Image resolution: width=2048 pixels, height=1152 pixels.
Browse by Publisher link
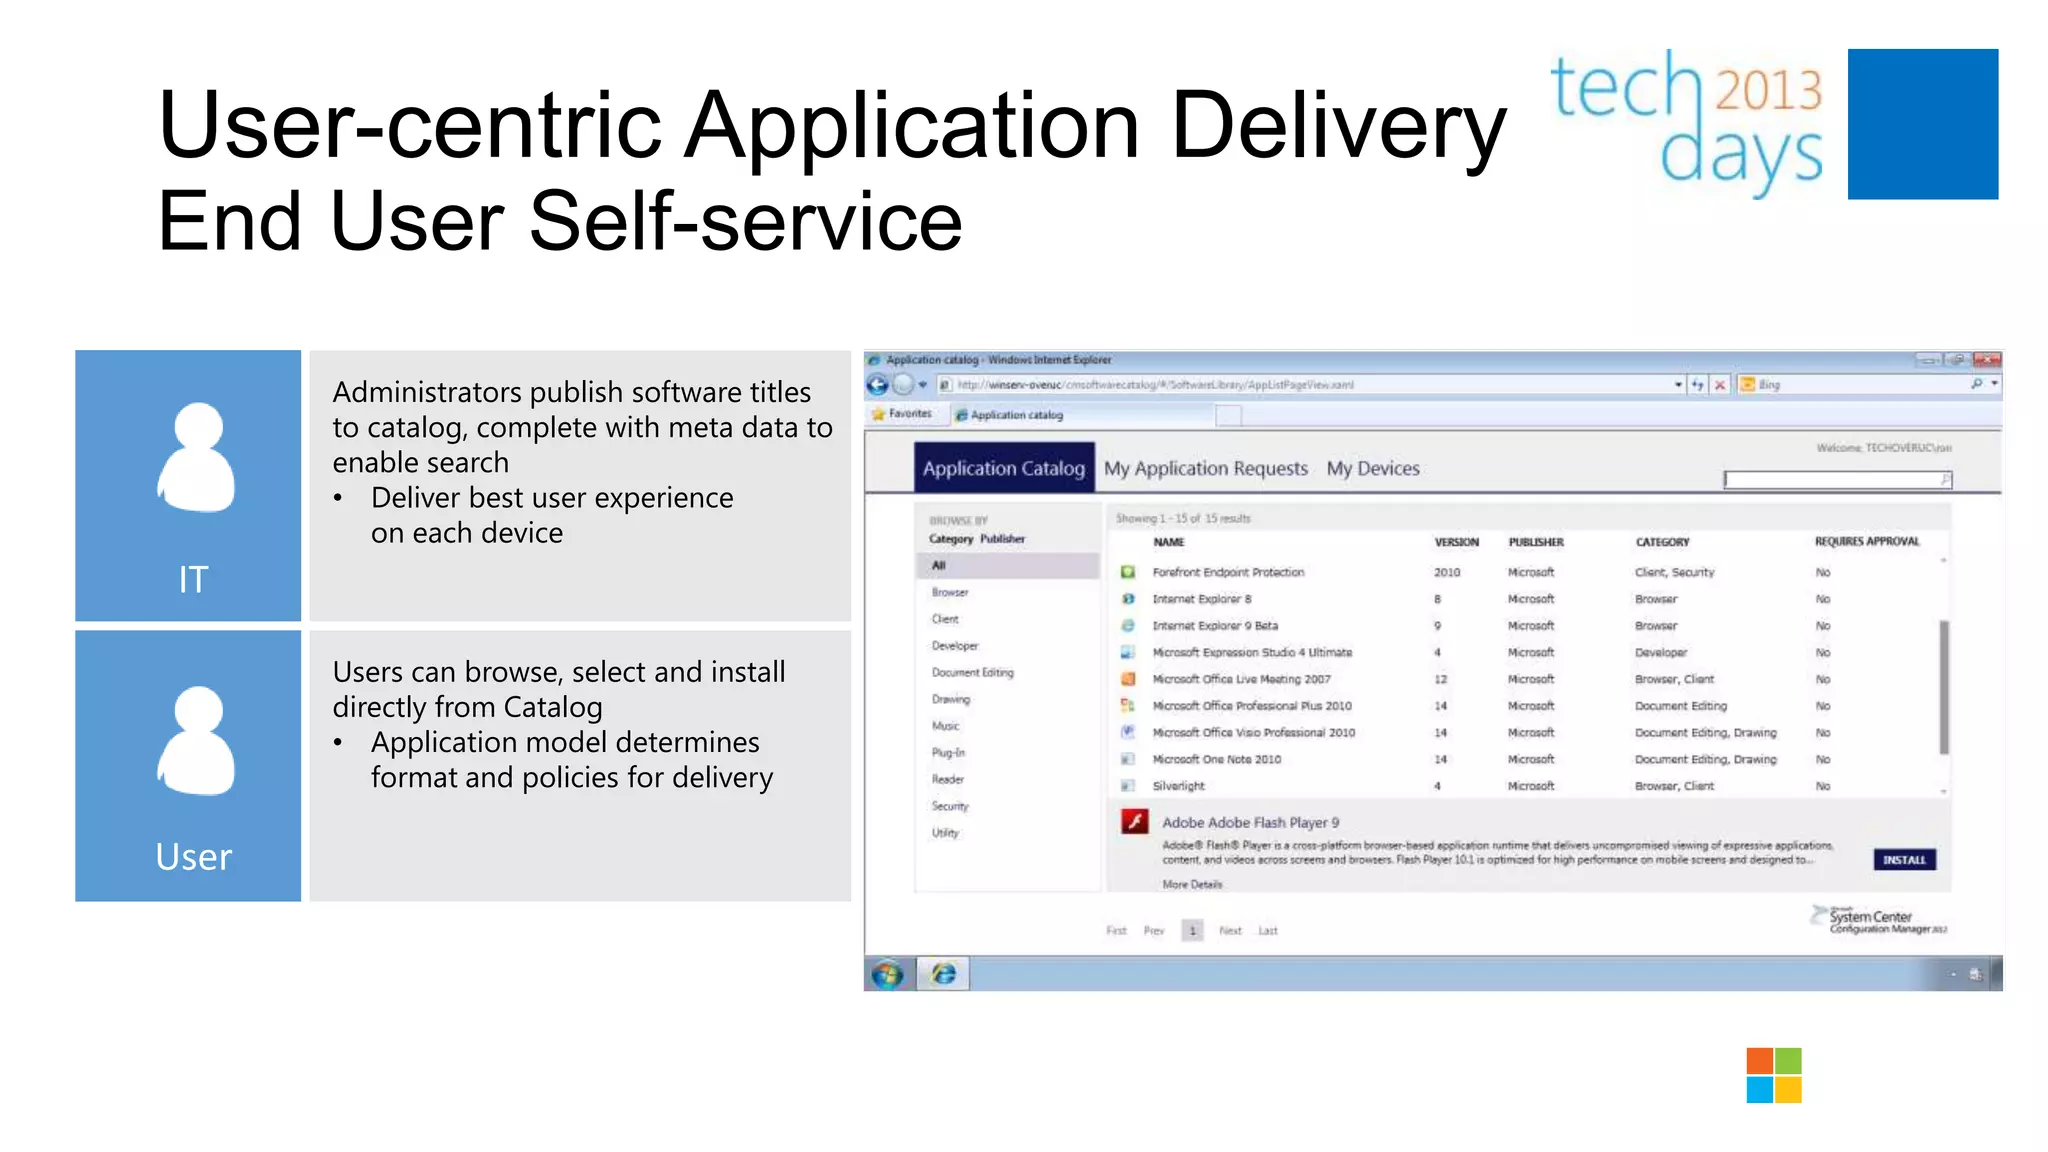[1003, 539]
